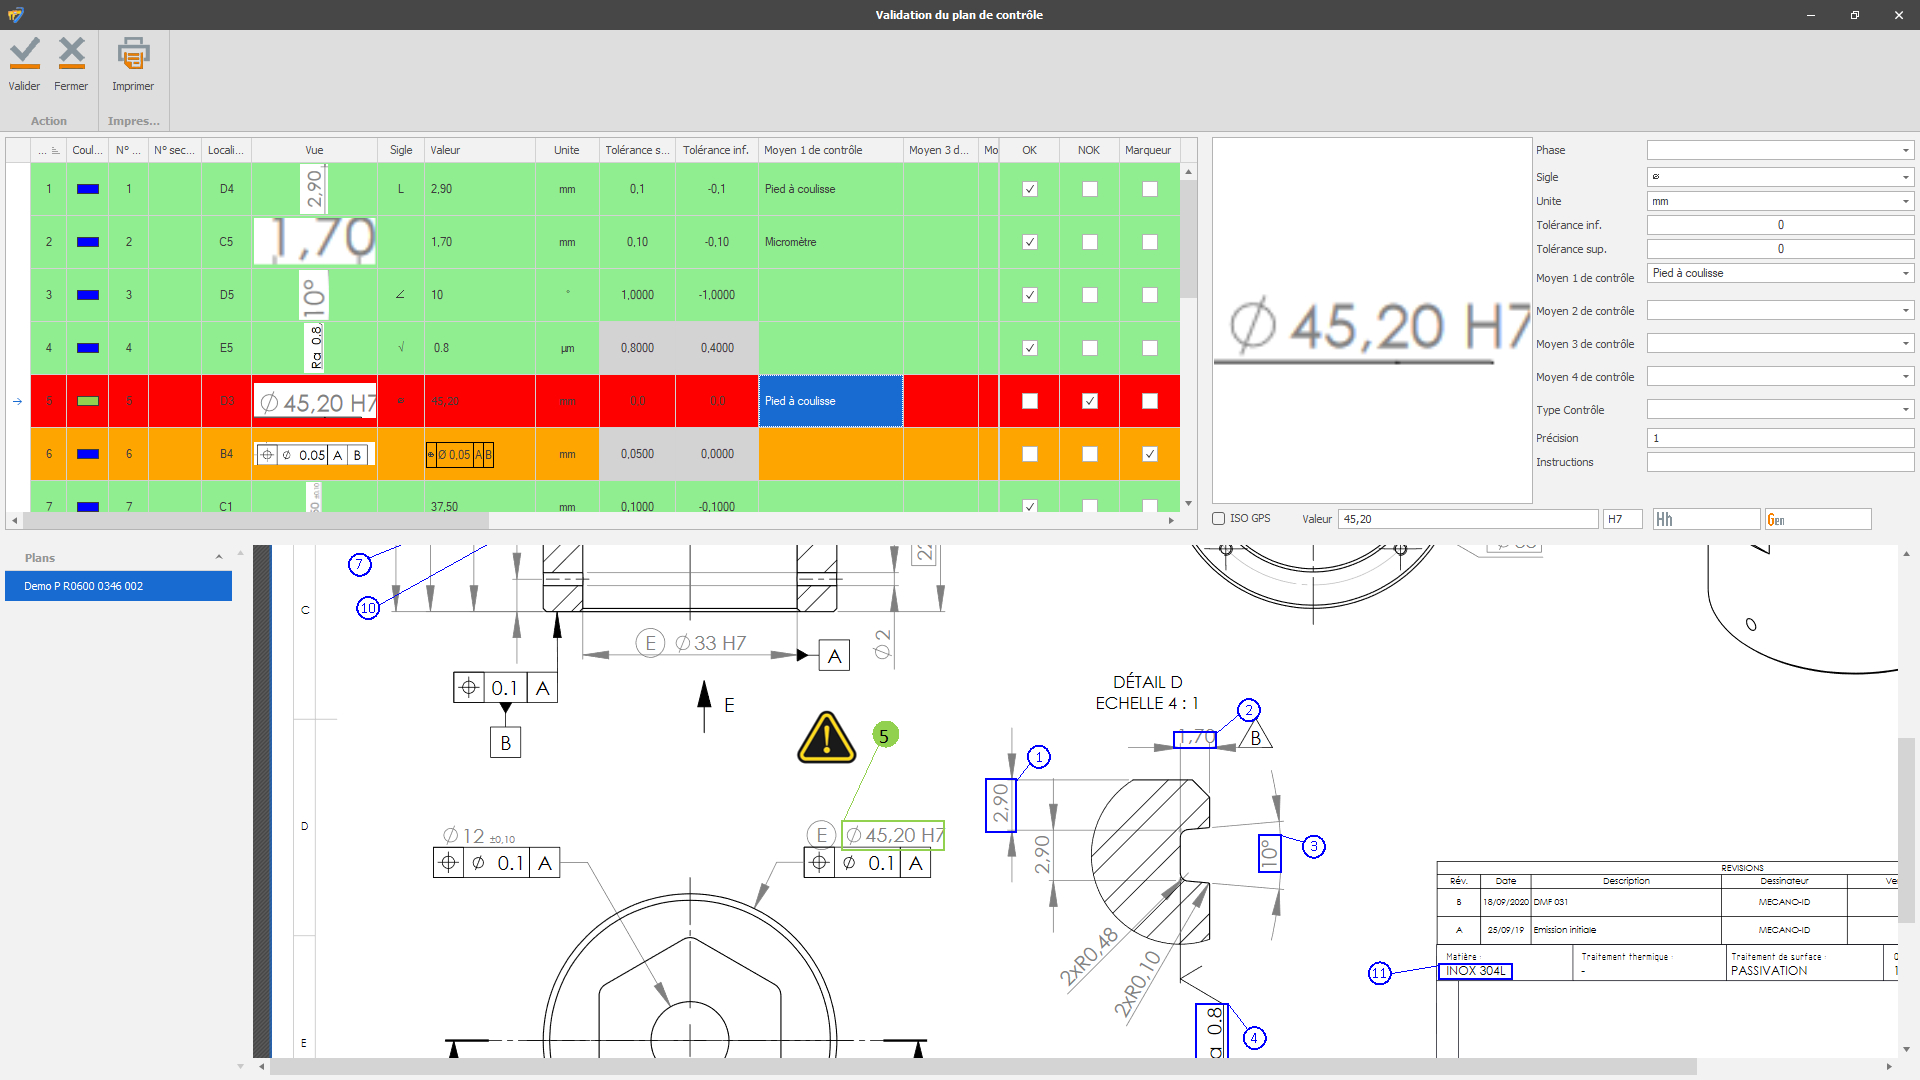Enable the ISO GPS checkbox
Viewport: 1920px width, 1080px height.
coord(1219,519)
